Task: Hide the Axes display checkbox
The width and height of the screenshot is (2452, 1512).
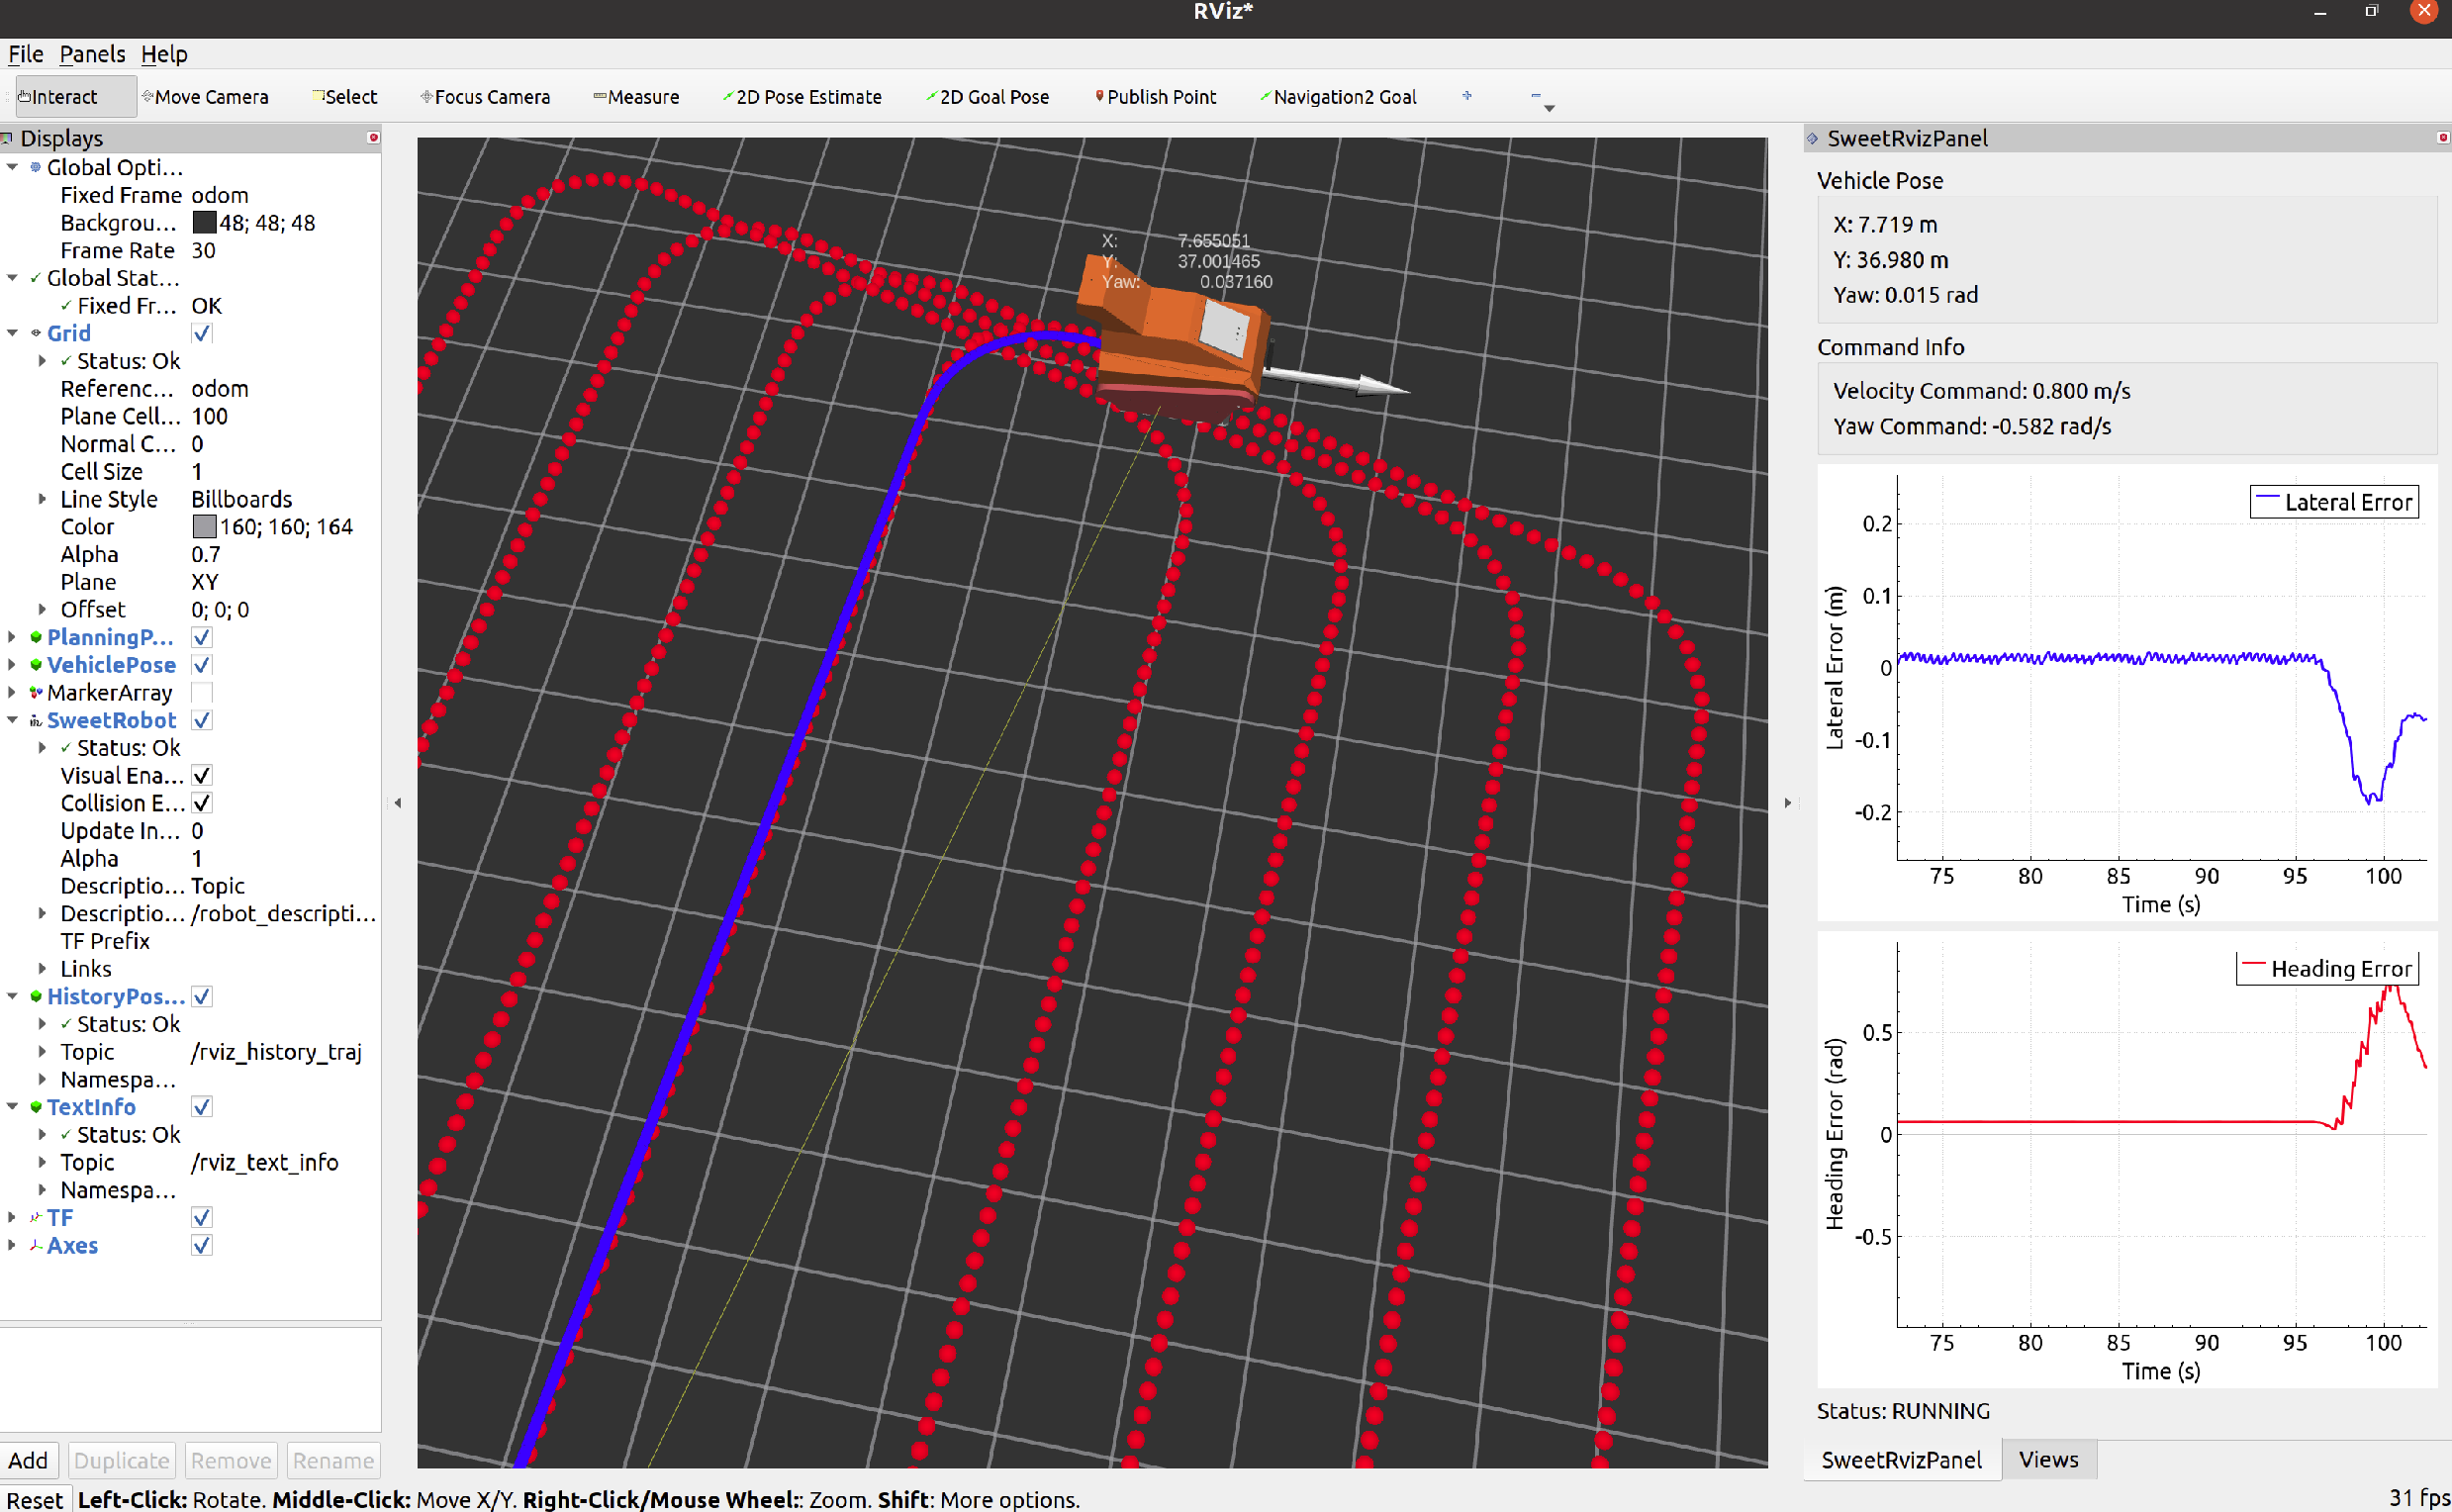Action: [202, 1245]
